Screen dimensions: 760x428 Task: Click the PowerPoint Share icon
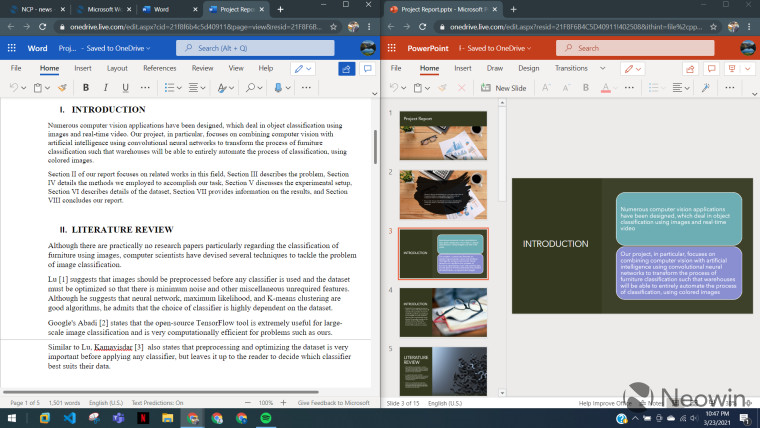[690, 69]
